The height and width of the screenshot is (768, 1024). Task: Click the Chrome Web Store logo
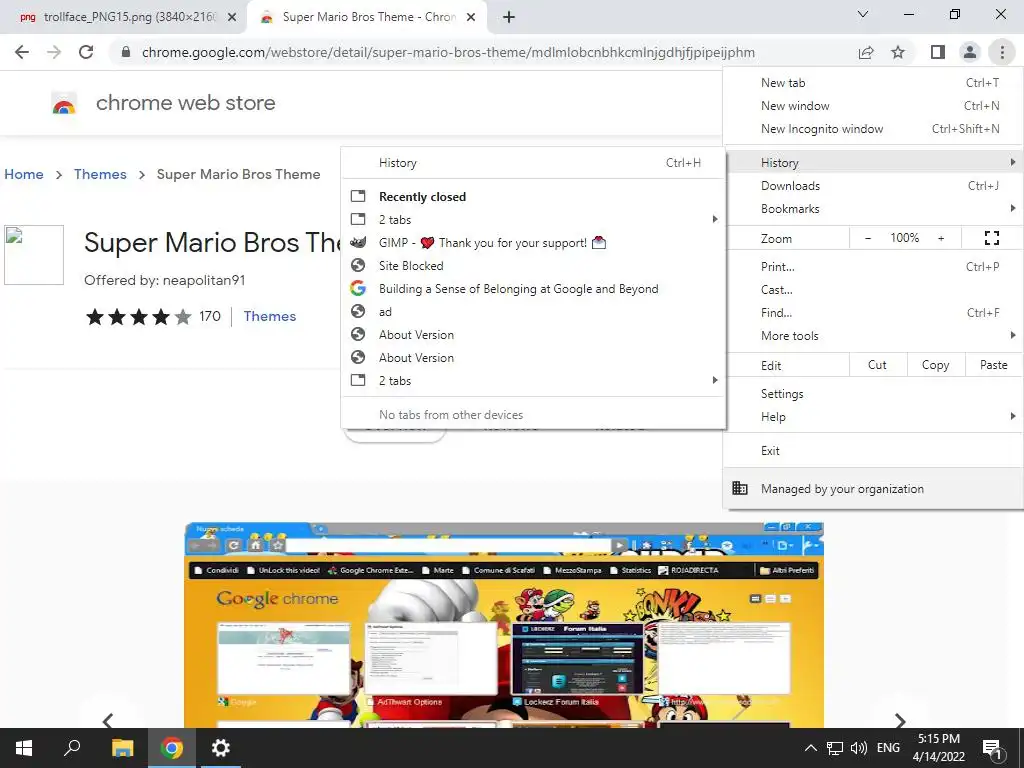pyautogui.click(x=64, y=103)
